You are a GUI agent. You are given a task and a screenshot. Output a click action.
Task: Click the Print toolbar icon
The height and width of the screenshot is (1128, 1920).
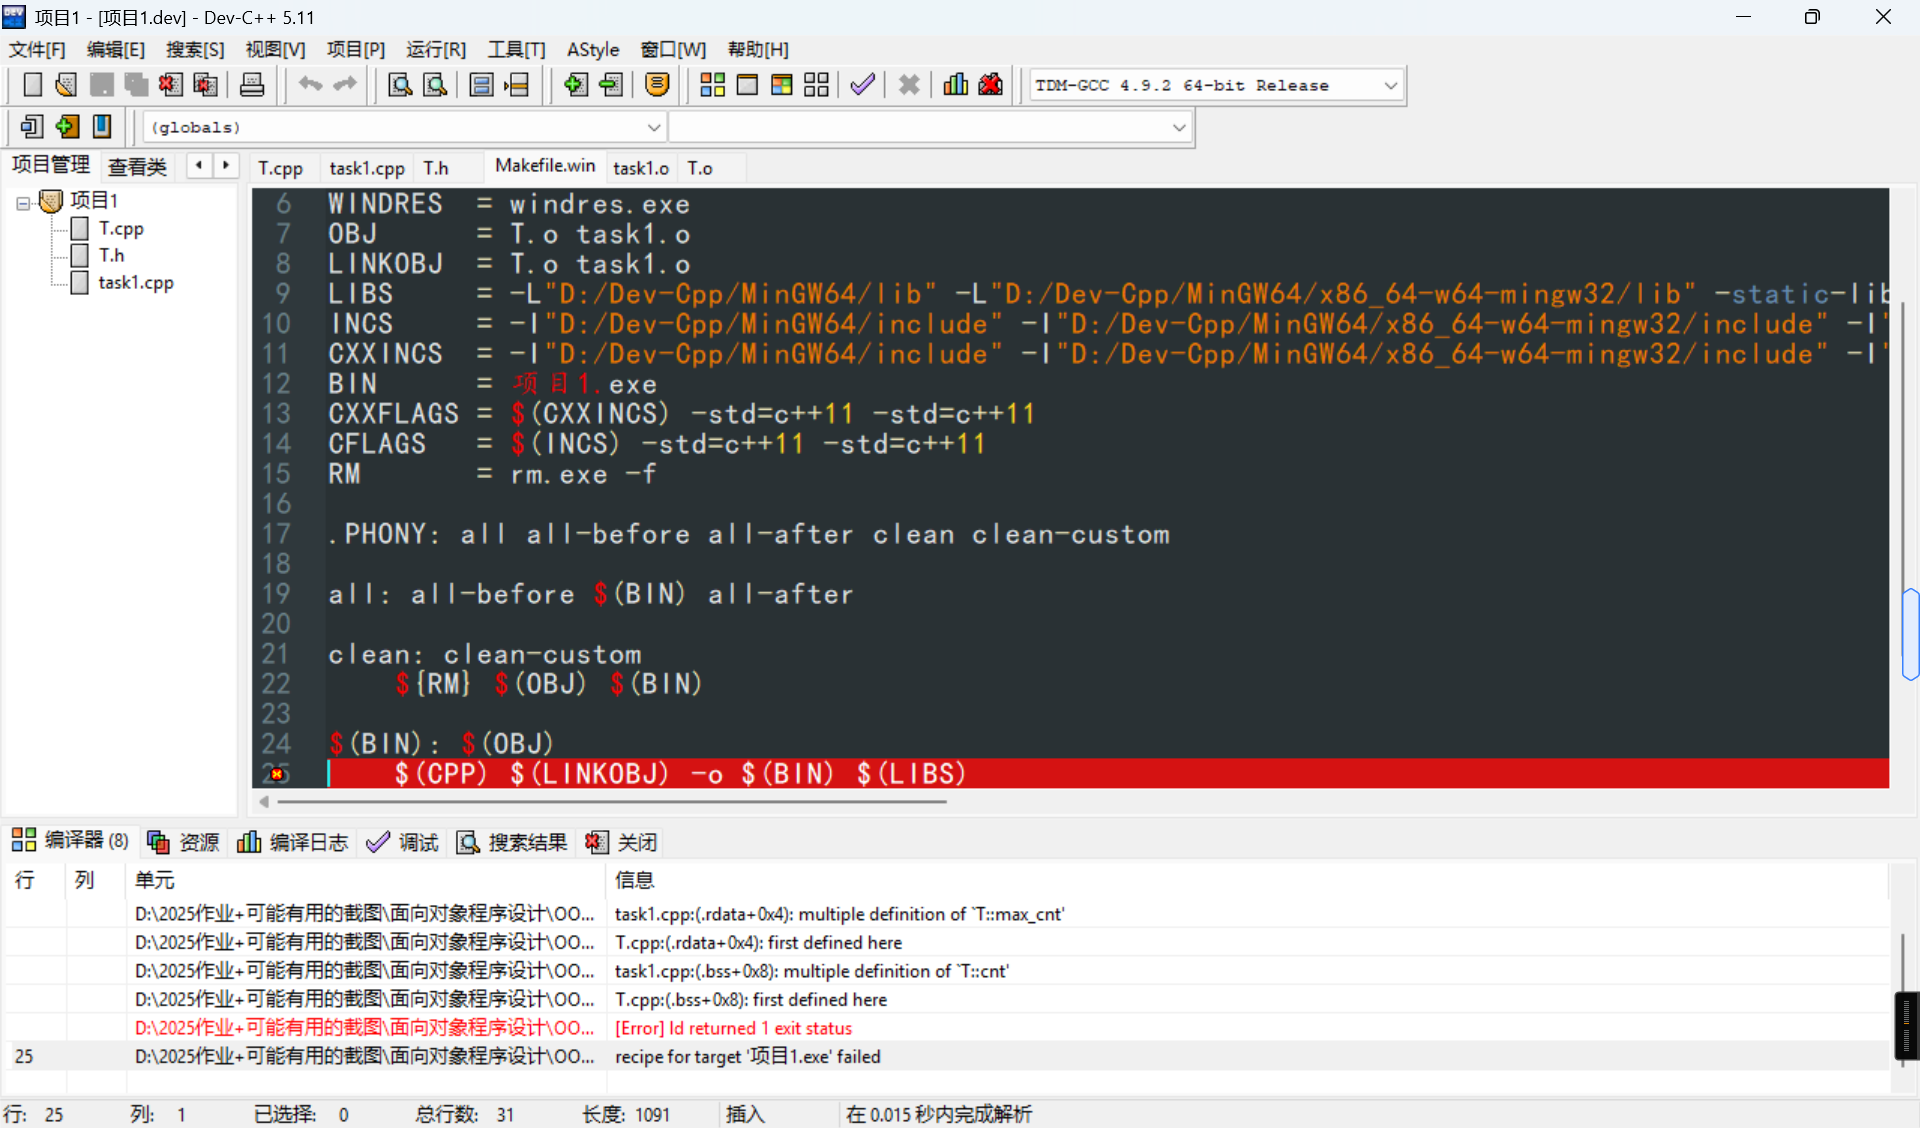point(252,85)
